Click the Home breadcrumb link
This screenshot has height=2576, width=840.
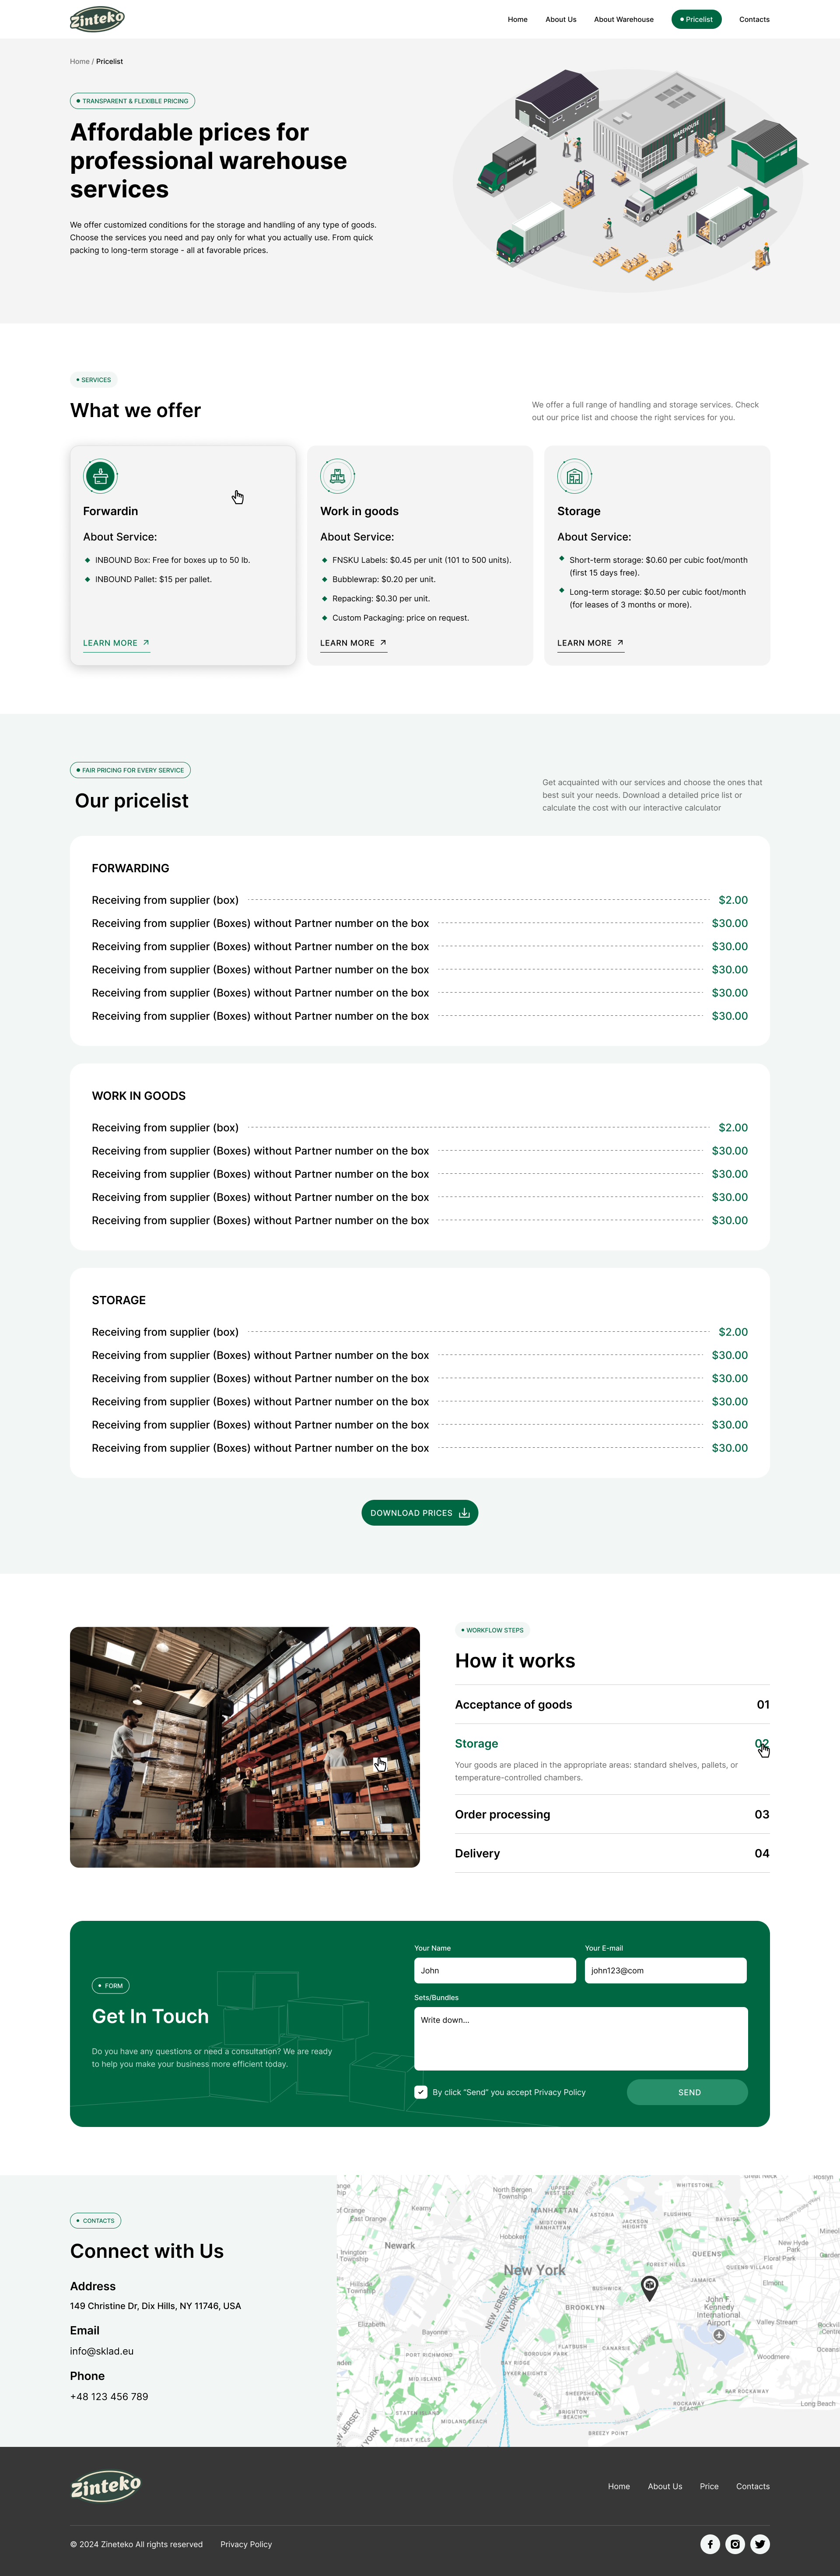[x=80, y=62]
